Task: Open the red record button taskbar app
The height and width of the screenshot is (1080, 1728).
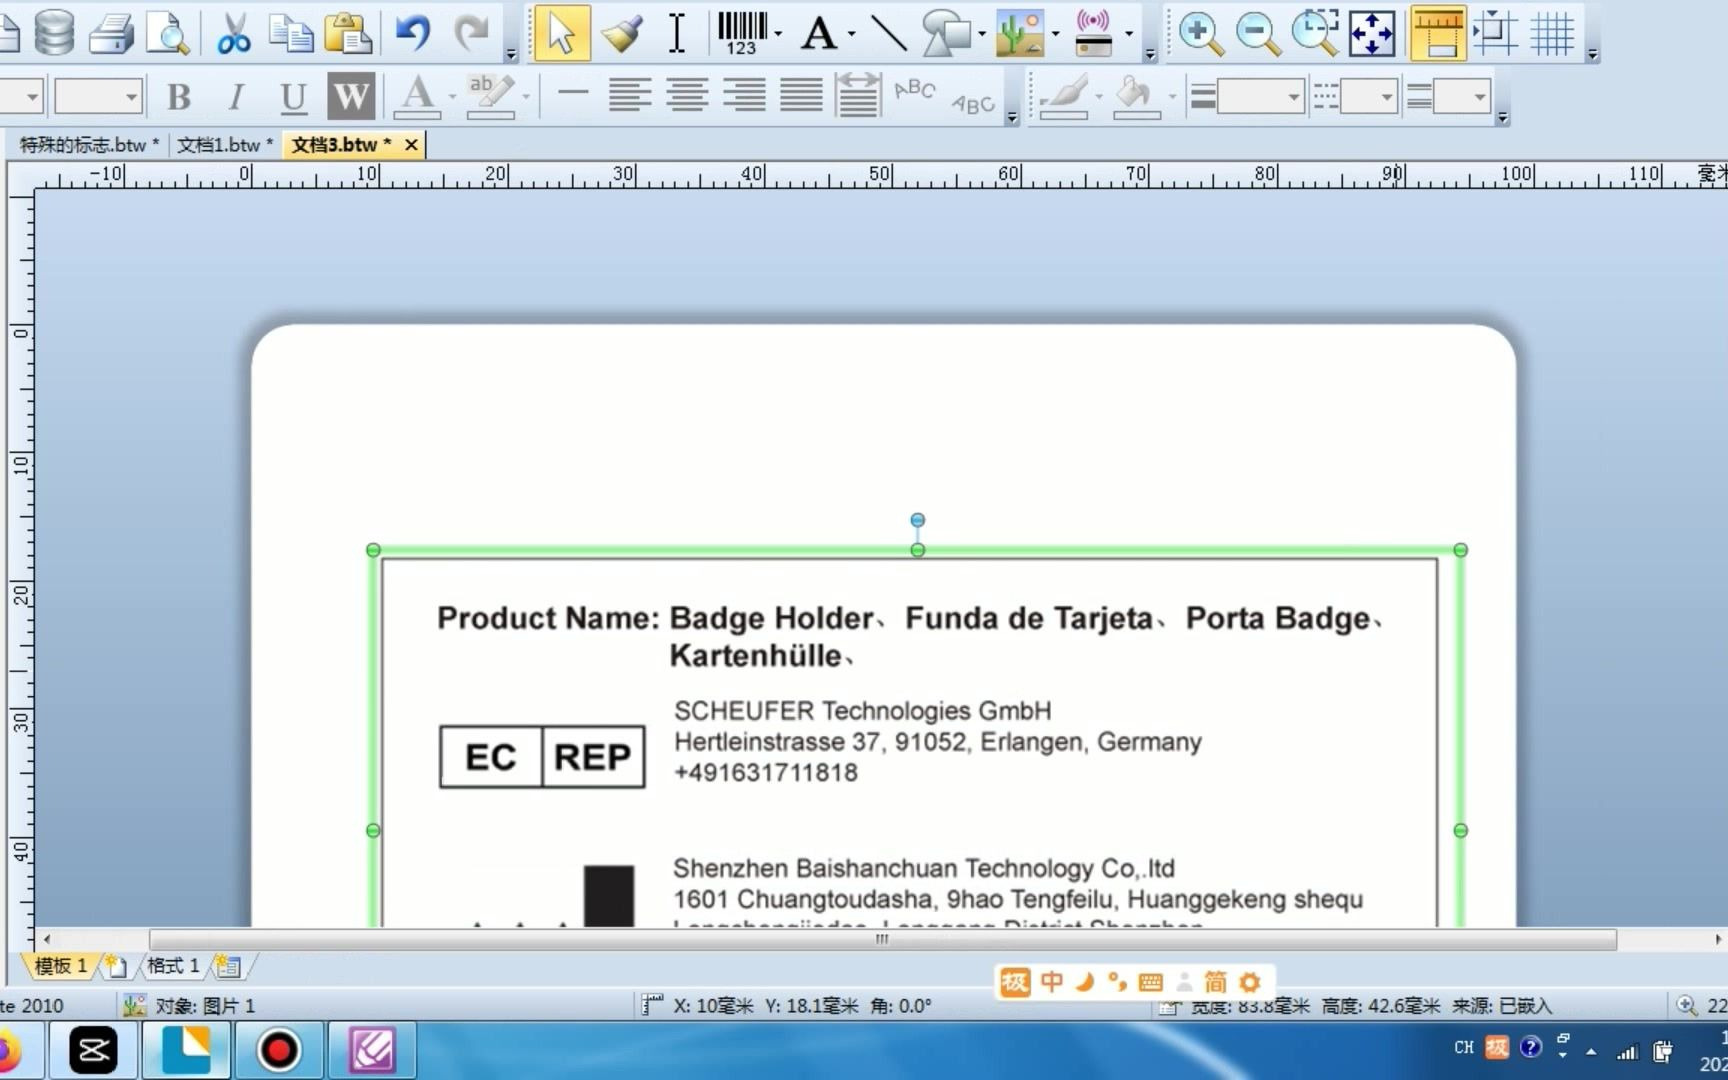Action: click(279, 1051)
